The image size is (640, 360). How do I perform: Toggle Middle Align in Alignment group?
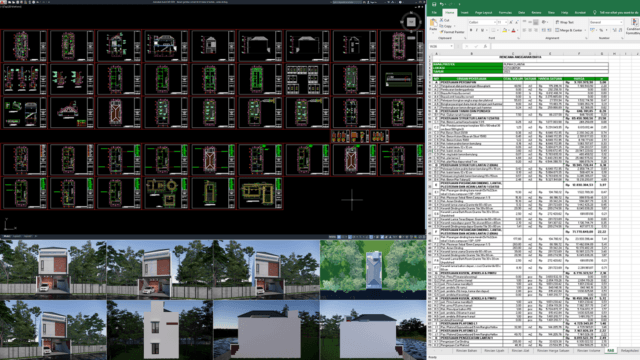coord(530,22)
